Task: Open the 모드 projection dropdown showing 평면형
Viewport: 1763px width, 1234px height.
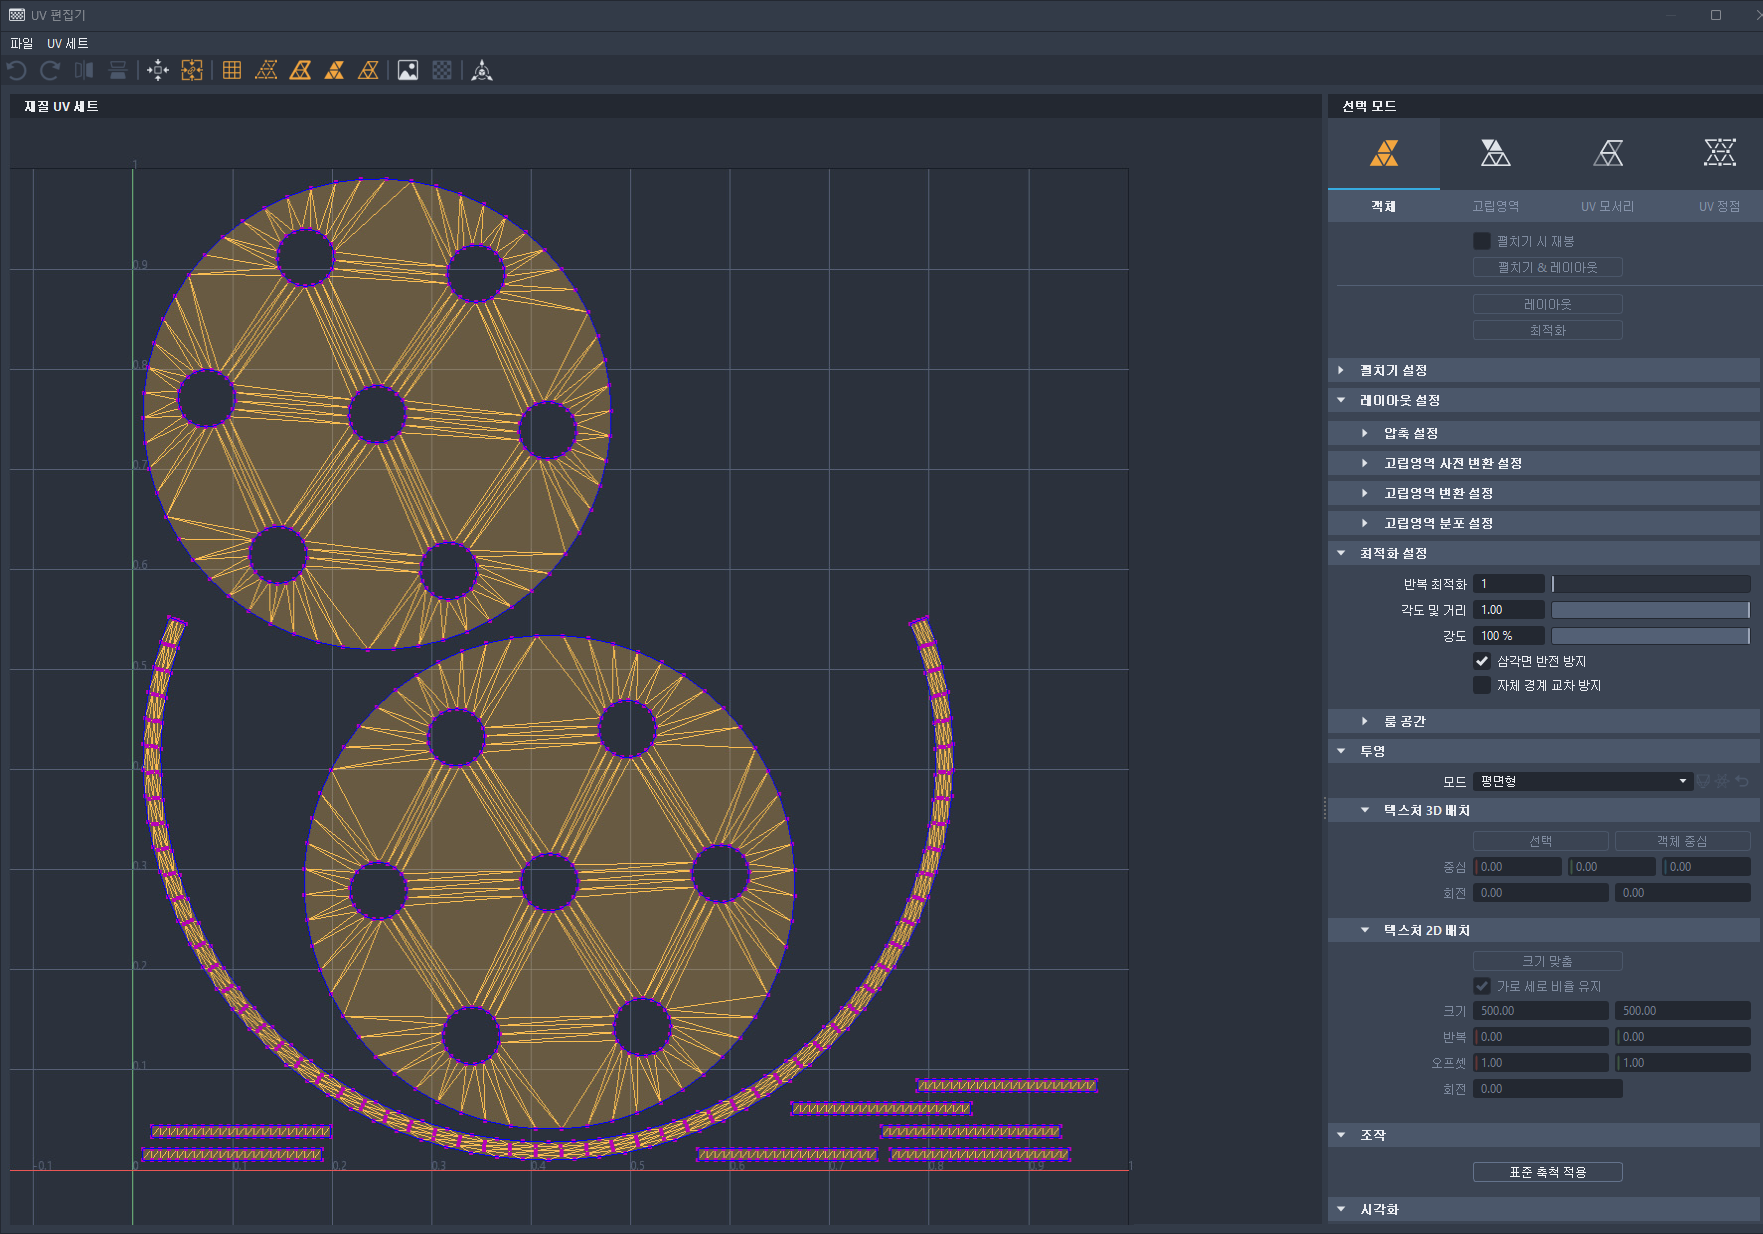Action: 1583,781
